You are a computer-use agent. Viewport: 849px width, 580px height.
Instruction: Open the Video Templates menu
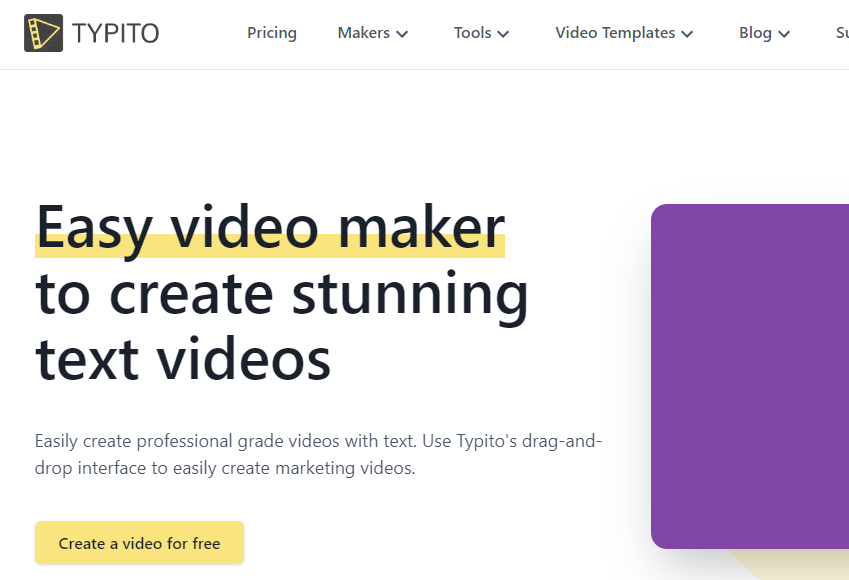coord(615,33)
